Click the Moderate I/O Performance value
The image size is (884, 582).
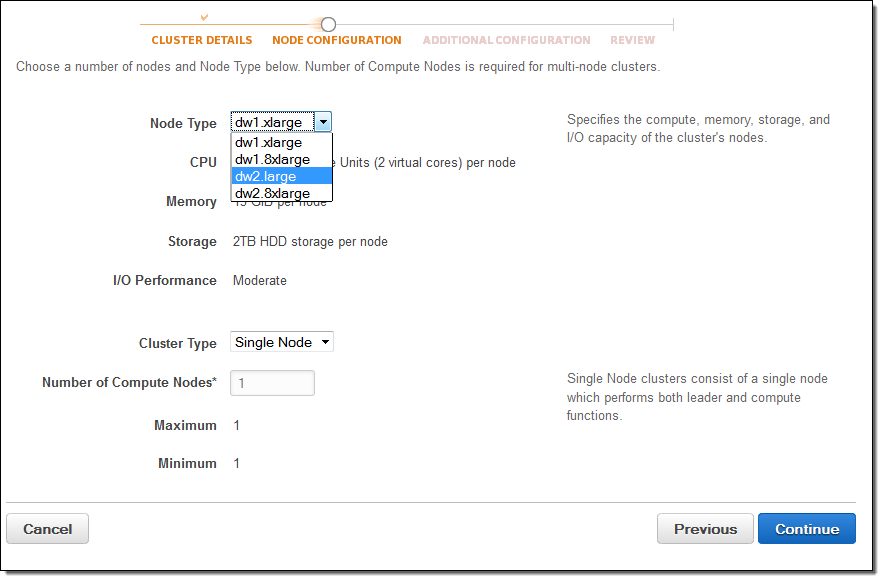pyautogui.click(x=260, y=281)
